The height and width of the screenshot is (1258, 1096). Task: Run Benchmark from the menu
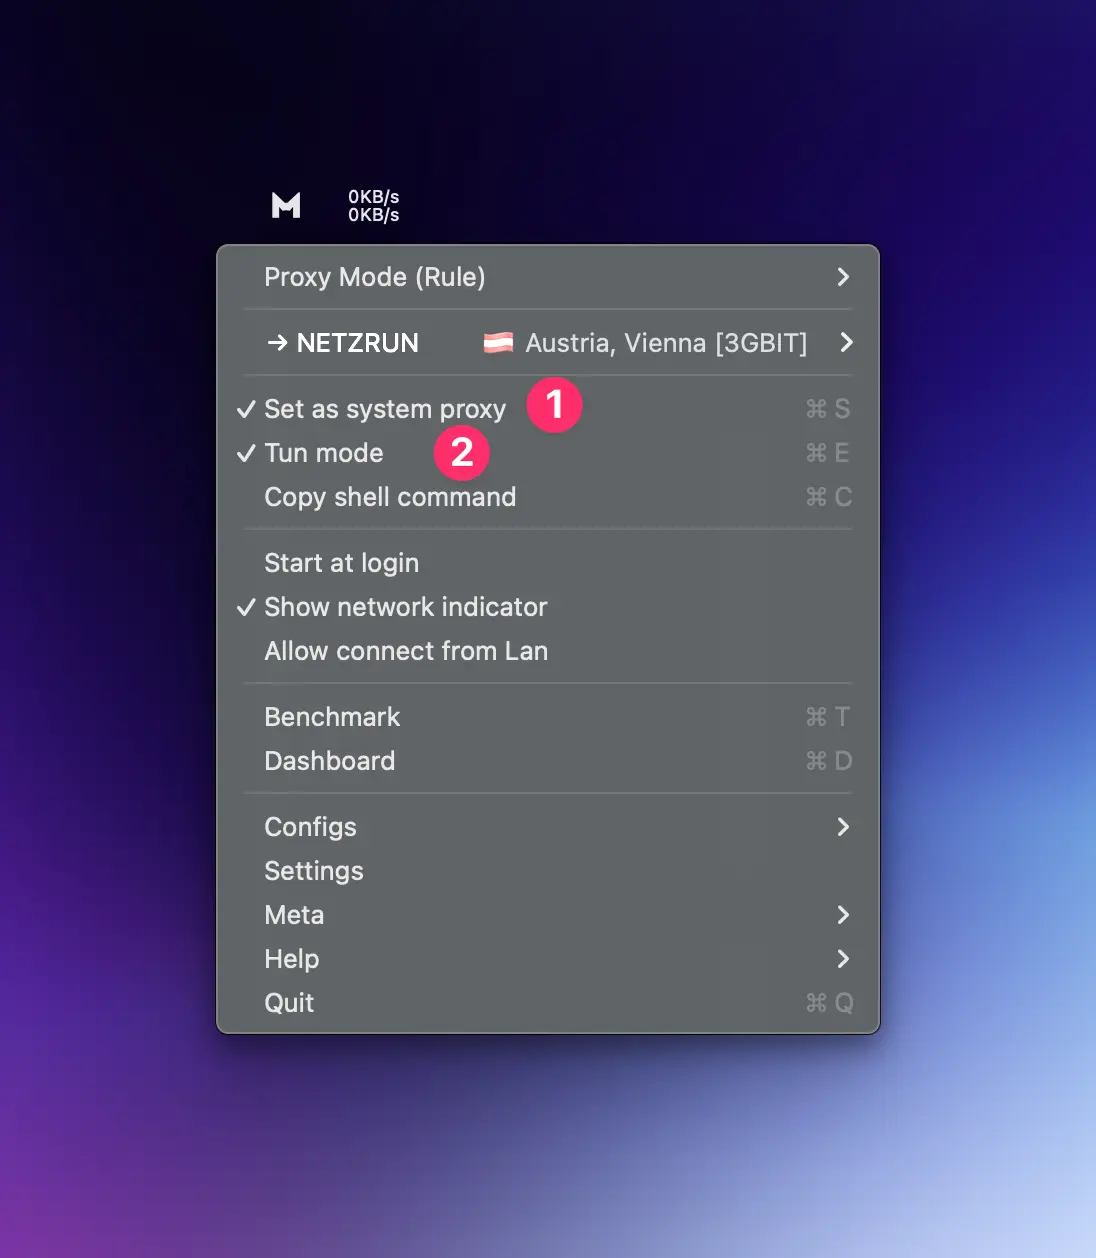331,717
